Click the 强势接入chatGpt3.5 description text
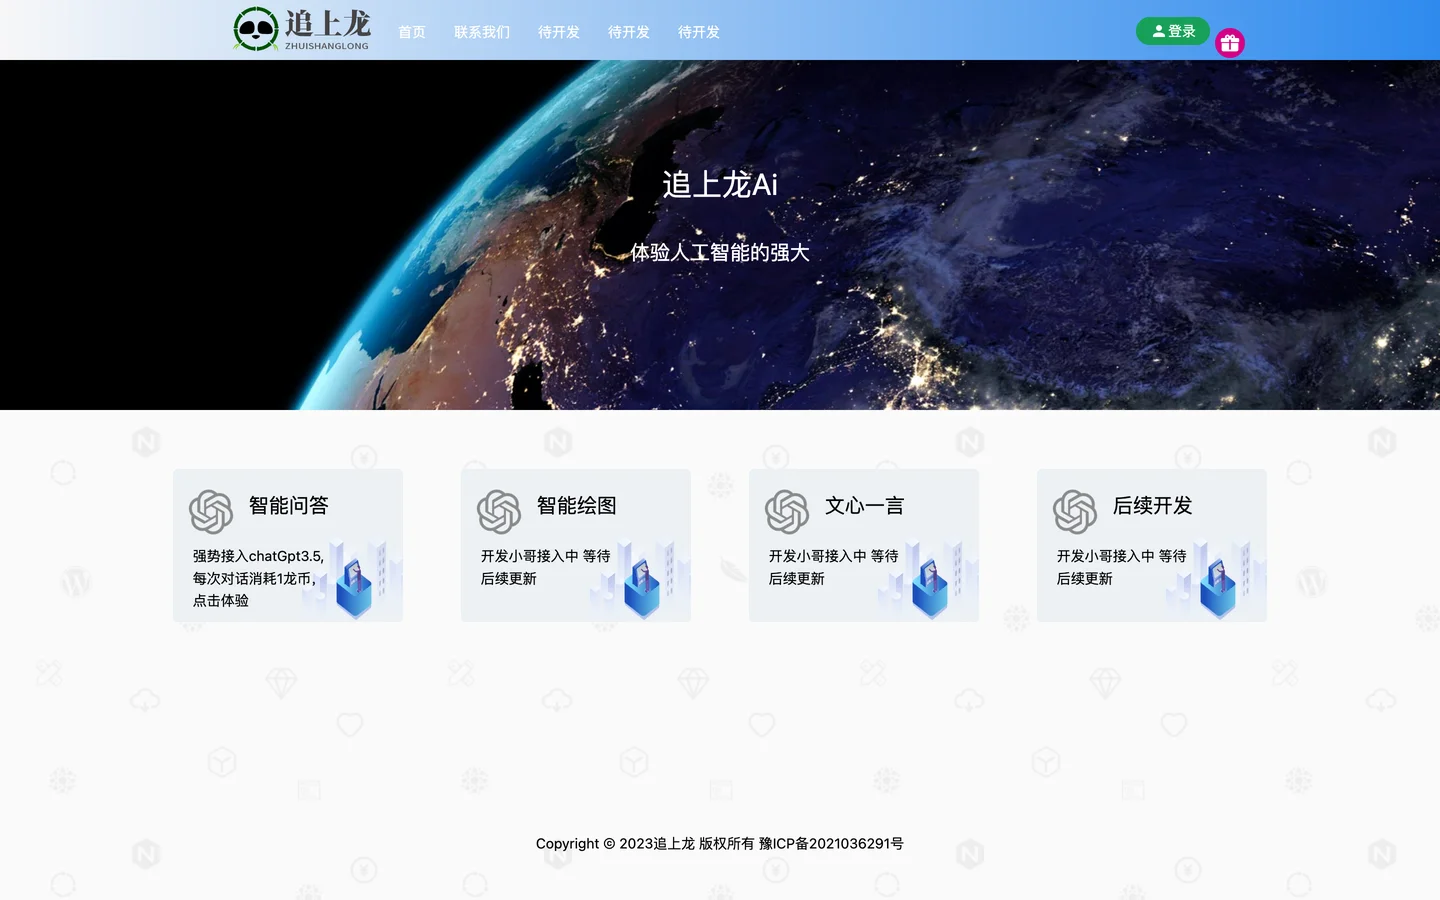Screen dimensions: 1440x900 [258, 578]
